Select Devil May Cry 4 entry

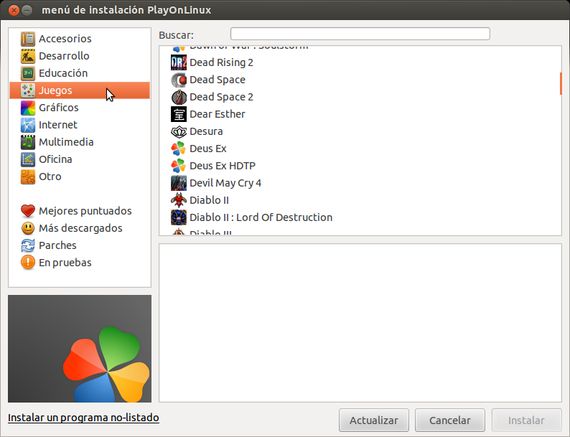click(360, 183)
